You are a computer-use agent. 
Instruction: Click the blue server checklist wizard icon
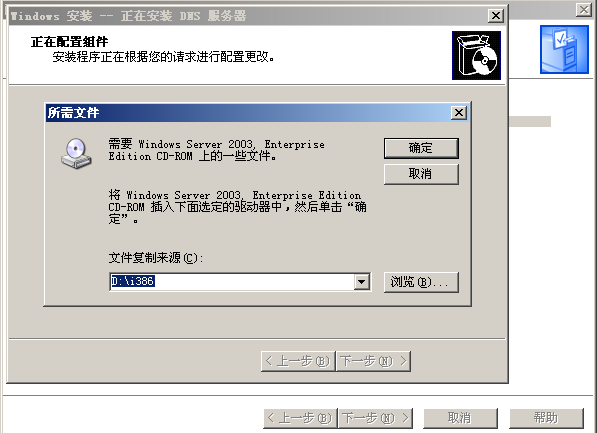(564, 50)
